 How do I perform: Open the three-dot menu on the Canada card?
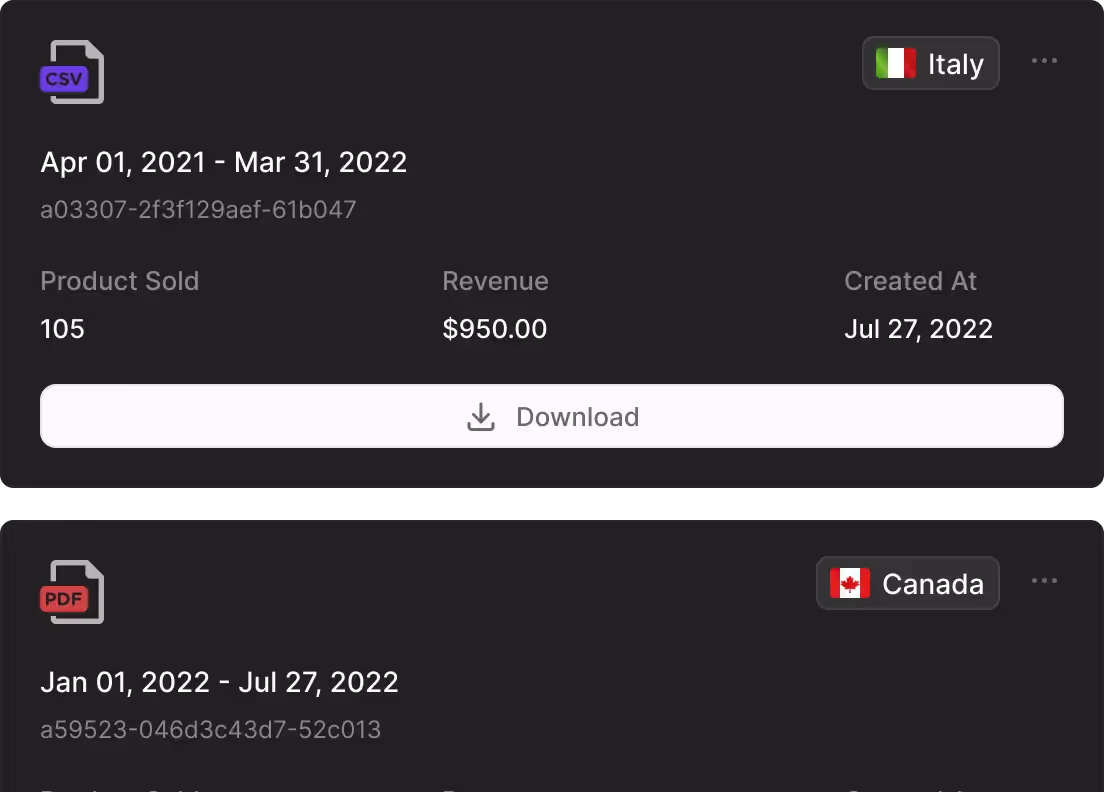1044,581
